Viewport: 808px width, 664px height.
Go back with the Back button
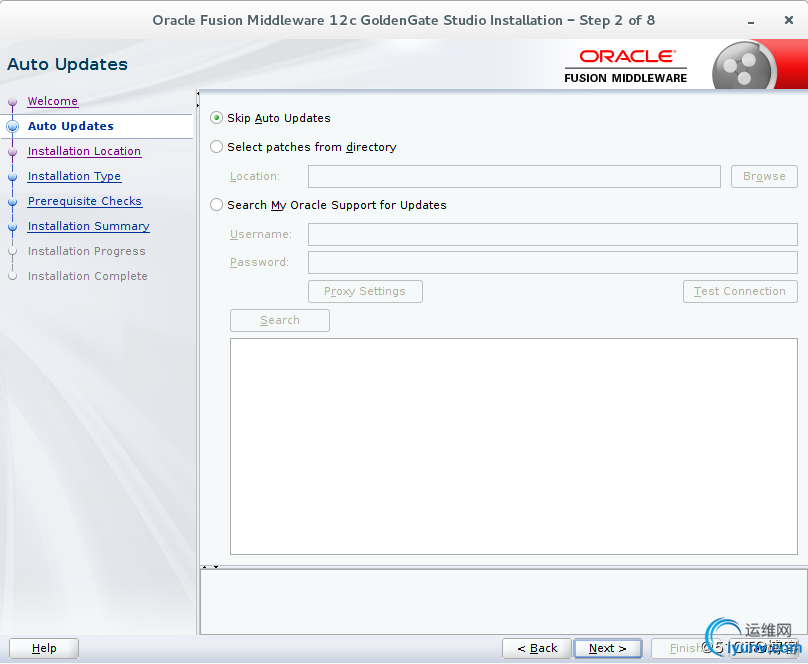[537, 648]
